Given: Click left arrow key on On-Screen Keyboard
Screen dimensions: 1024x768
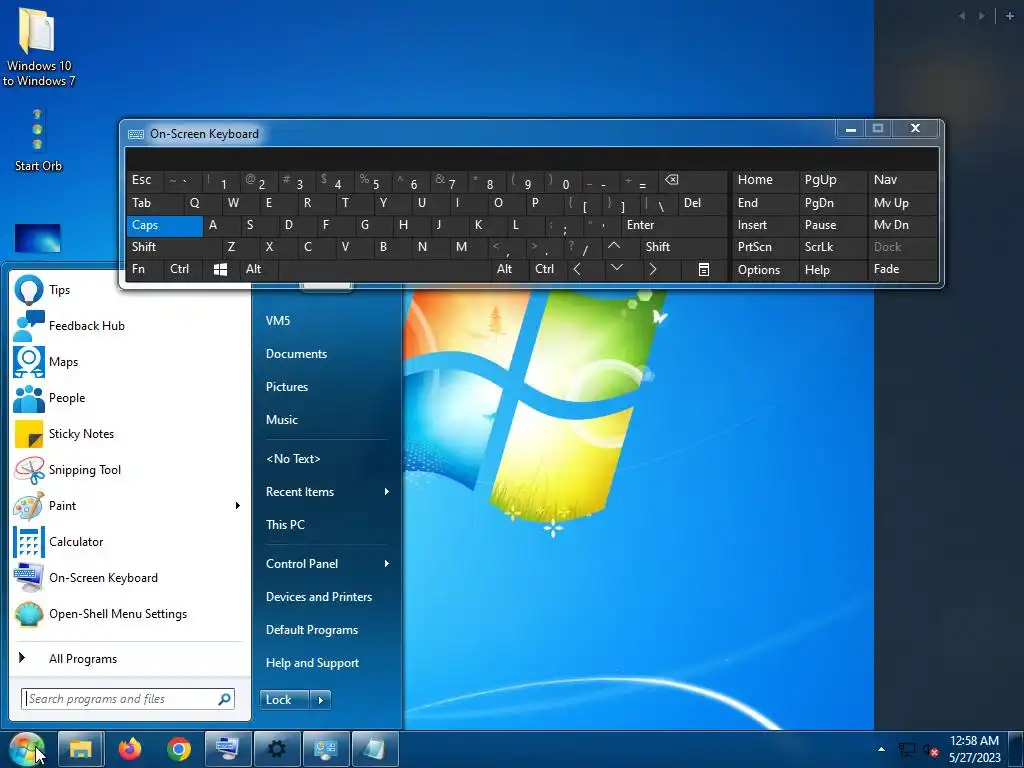Looking at the screenshot, I should click(x=577, y=269).
